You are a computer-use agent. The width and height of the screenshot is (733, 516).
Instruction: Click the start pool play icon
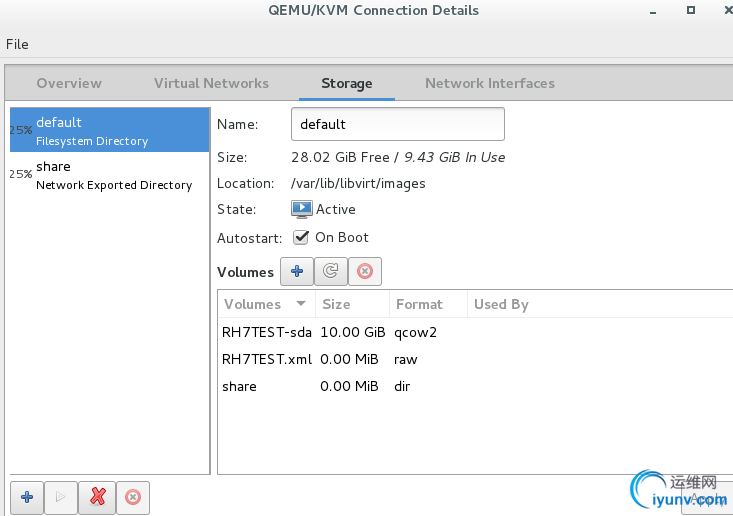(61, 497)
